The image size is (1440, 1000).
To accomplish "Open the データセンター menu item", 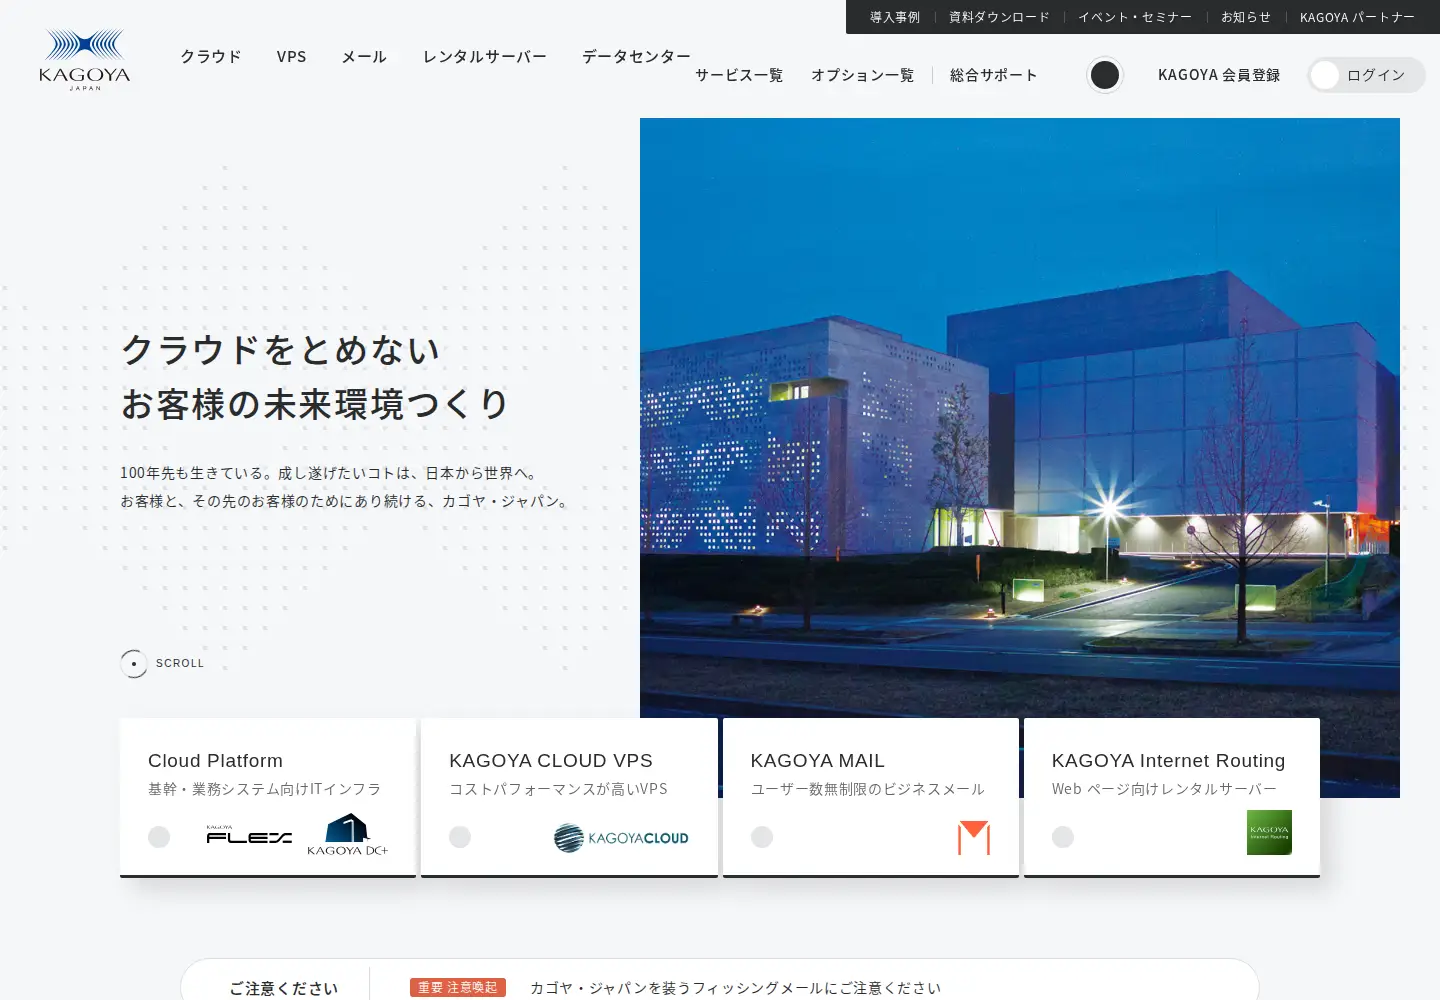I will (x=636, y=57).
